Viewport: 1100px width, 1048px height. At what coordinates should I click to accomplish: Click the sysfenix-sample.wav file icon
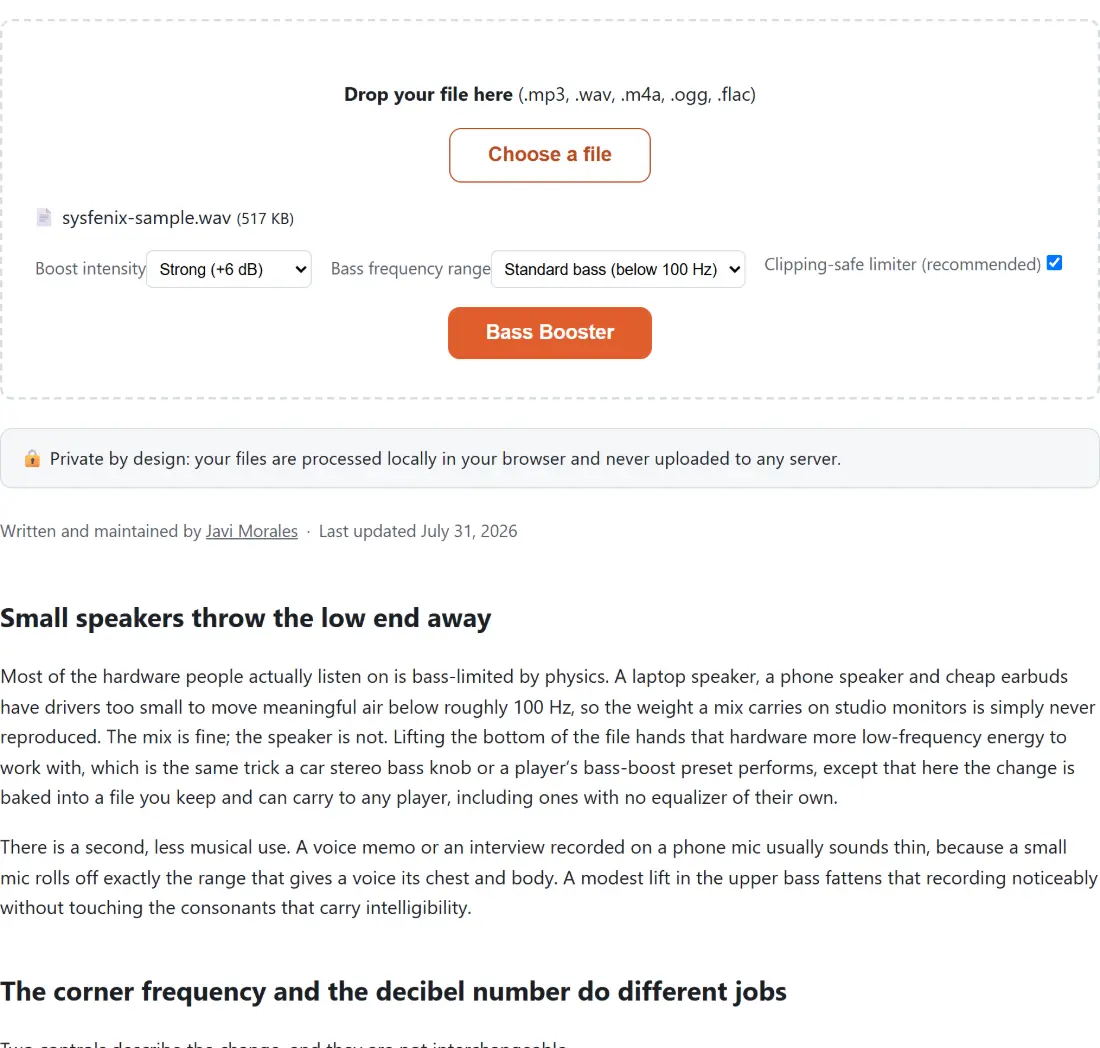click(43, 217)
